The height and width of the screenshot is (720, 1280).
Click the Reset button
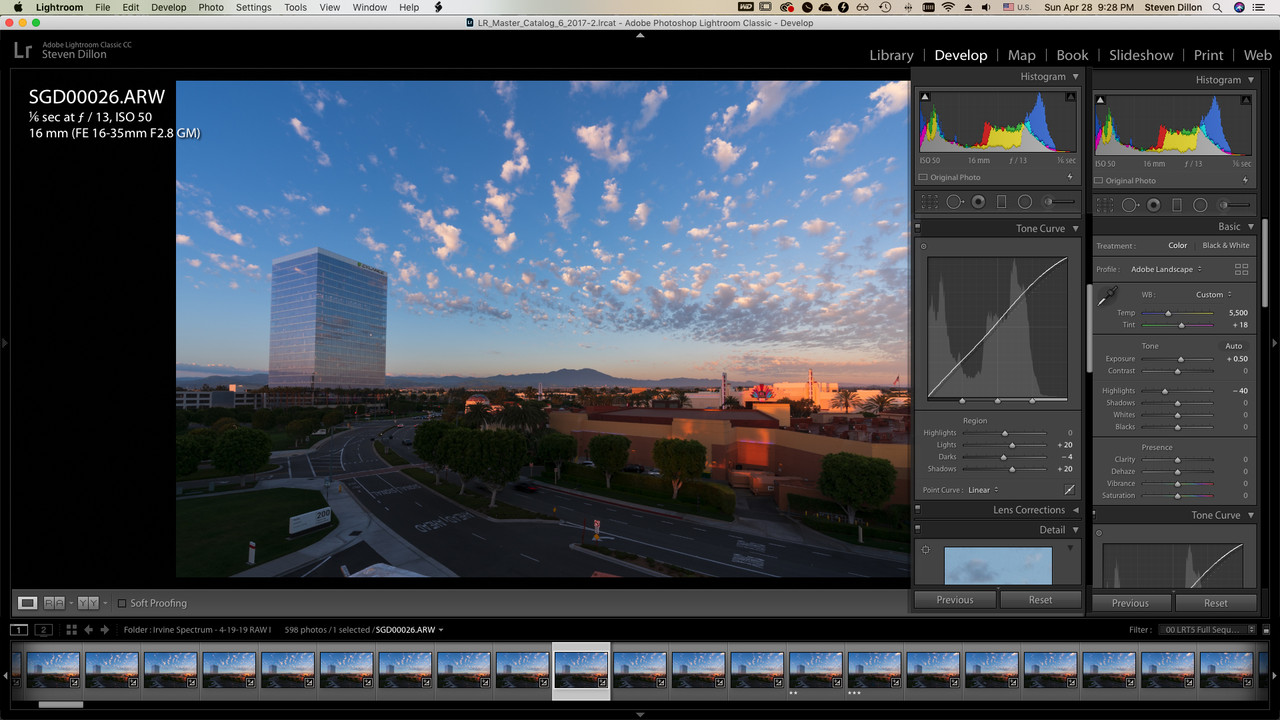[x=1041, y=599]
